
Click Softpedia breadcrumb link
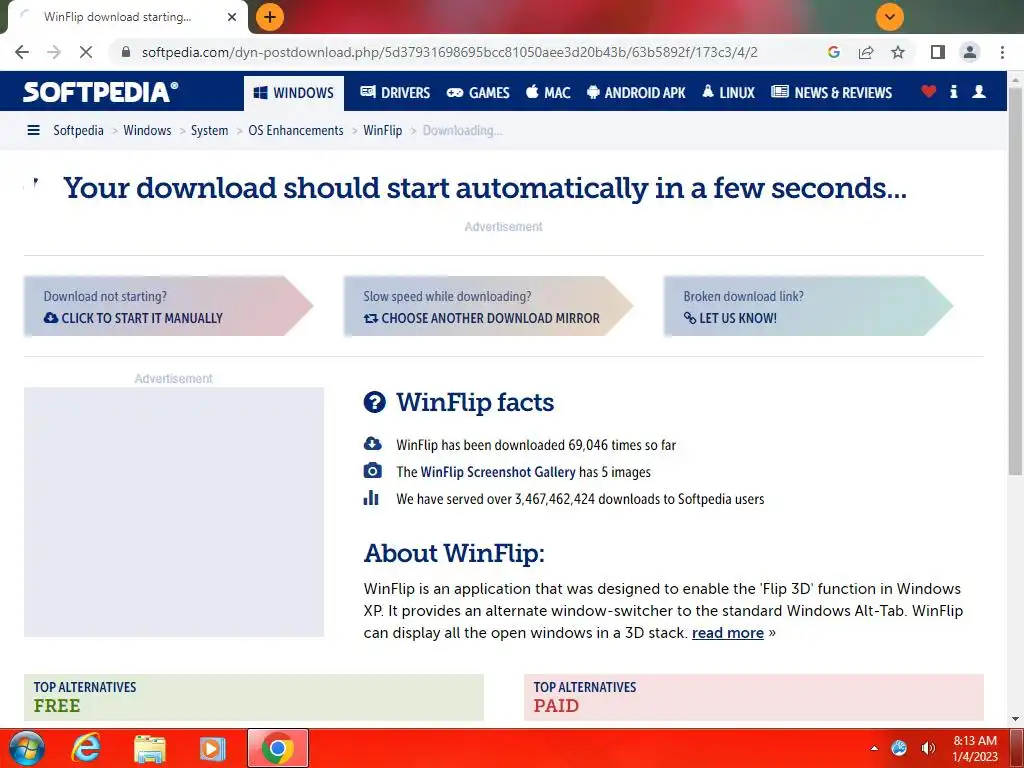click(x=78, y=131)
